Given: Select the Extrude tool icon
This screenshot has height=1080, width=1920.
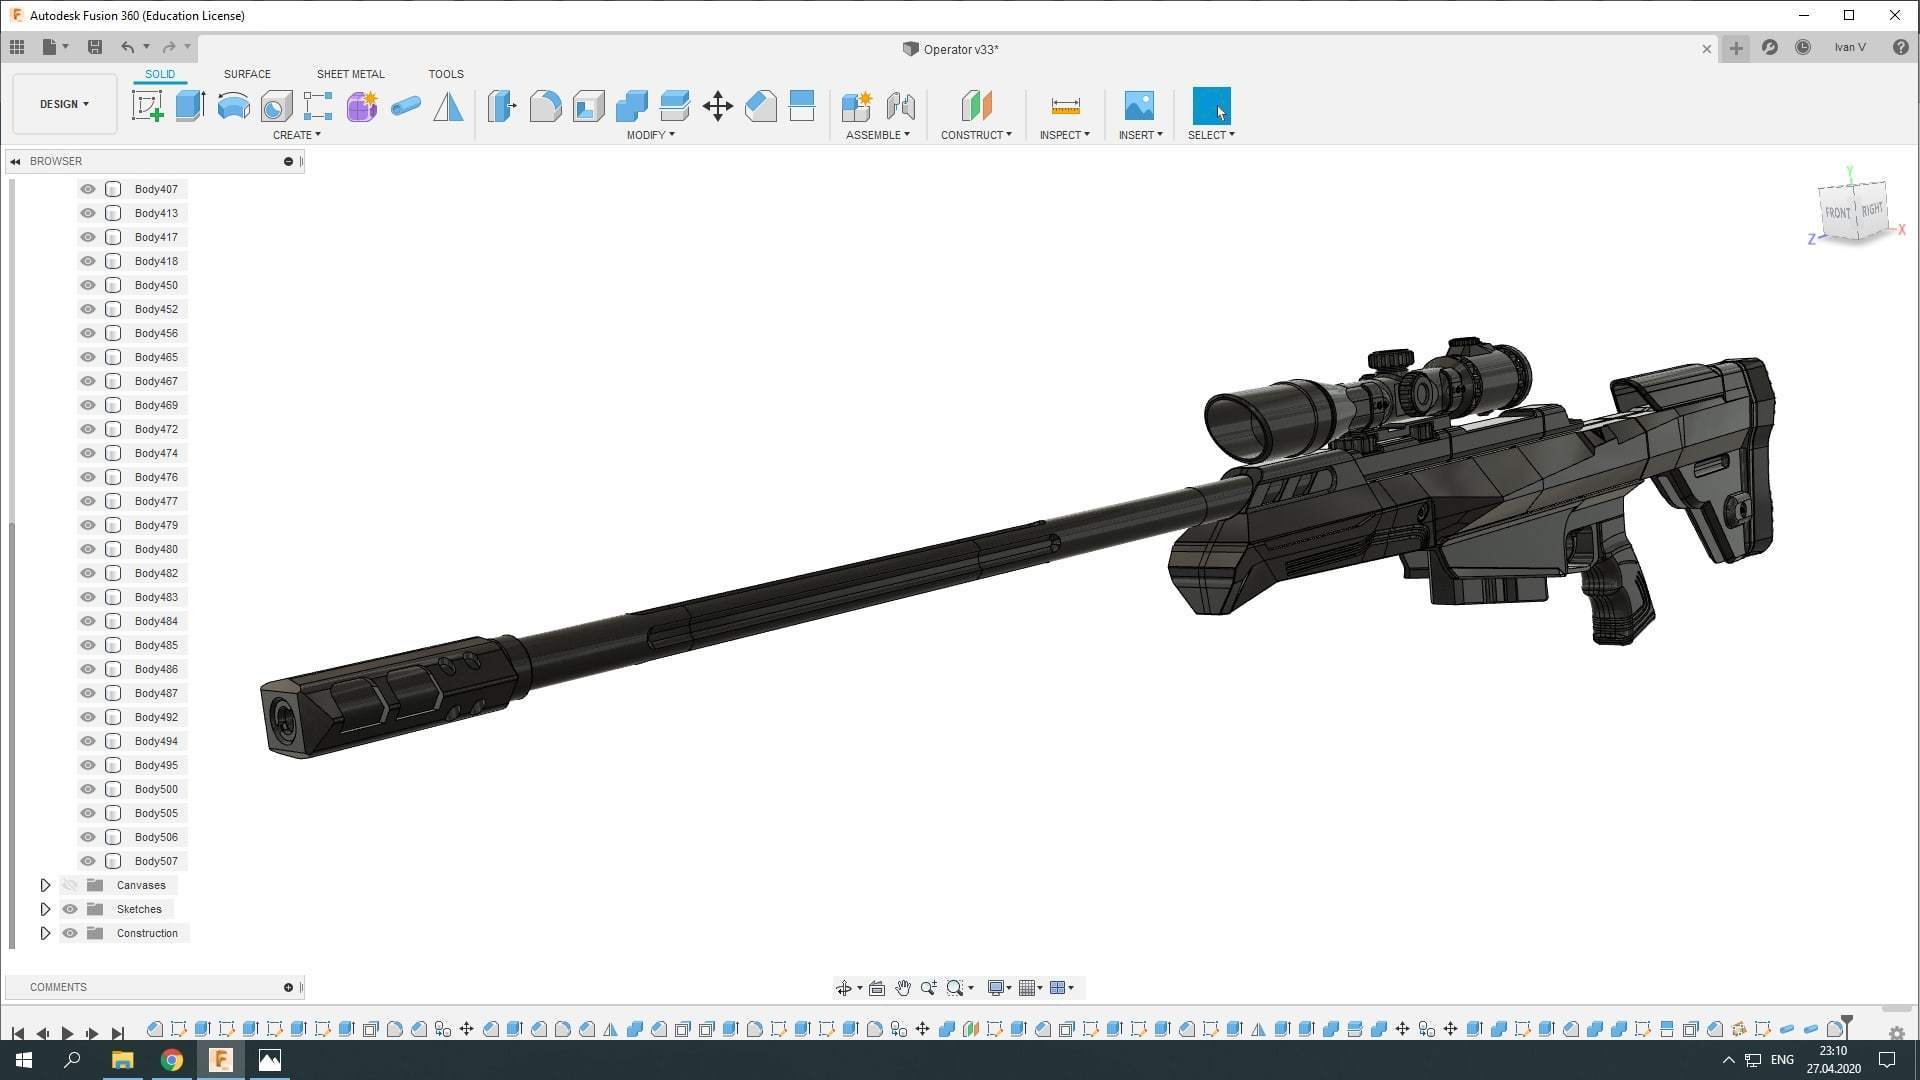Looking at the screenshot, I should [190, 106].
